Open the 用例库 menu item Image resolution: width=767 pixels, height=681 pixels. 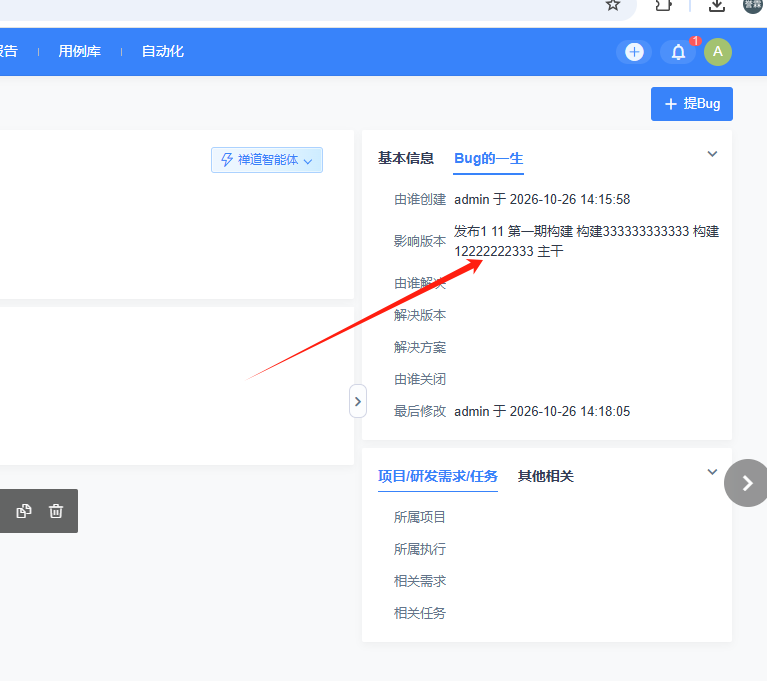[x=79, y=51]
